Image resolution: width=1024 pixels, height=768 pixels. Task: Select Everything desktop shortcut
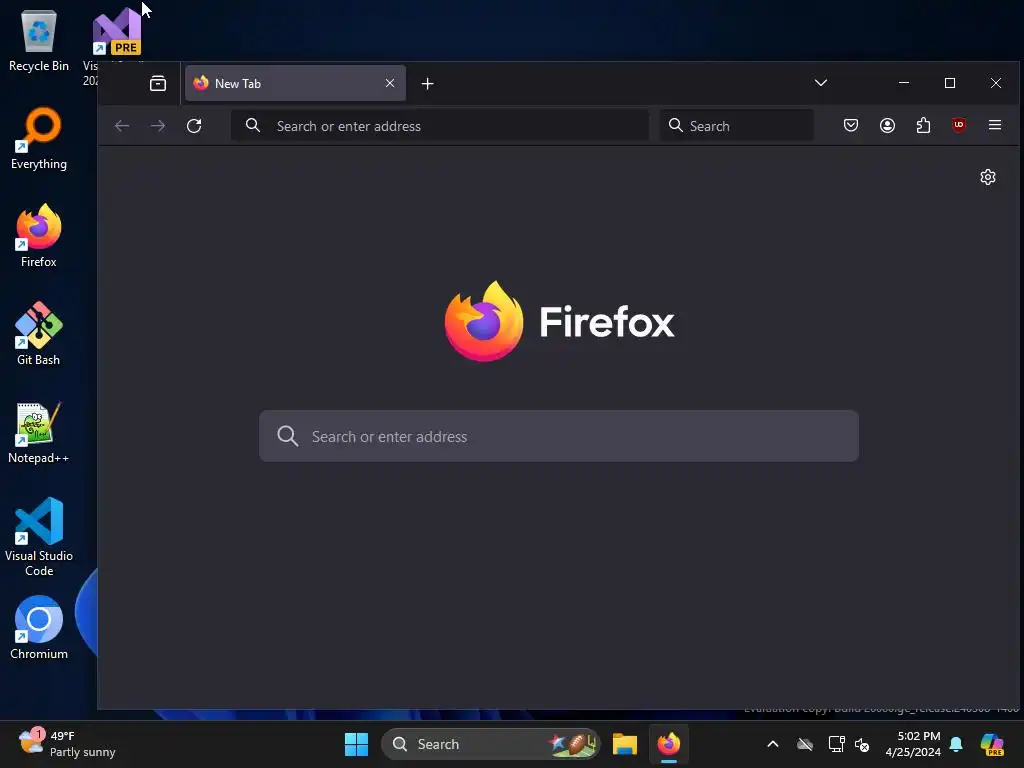click(x=39, y=139)
